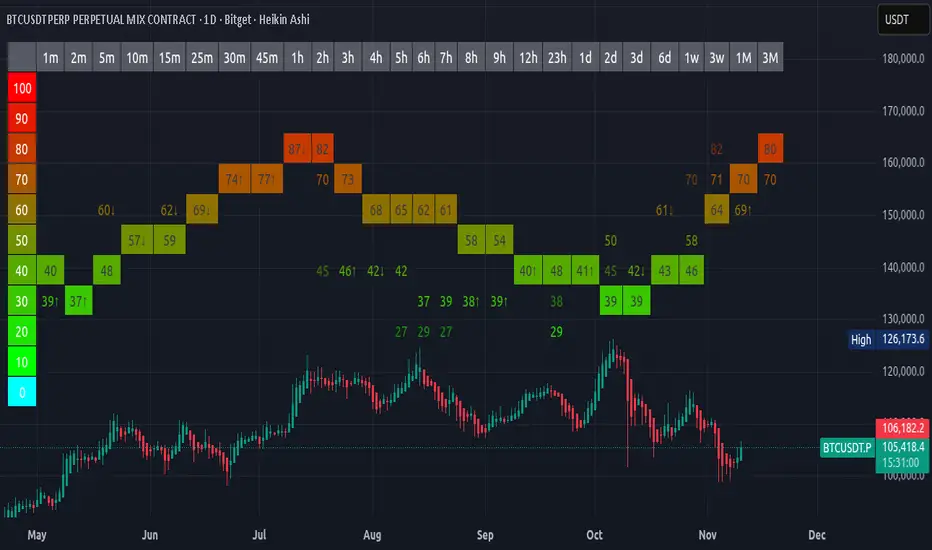Click the 1h column header

pyautogui.click(x=297, y=58)
